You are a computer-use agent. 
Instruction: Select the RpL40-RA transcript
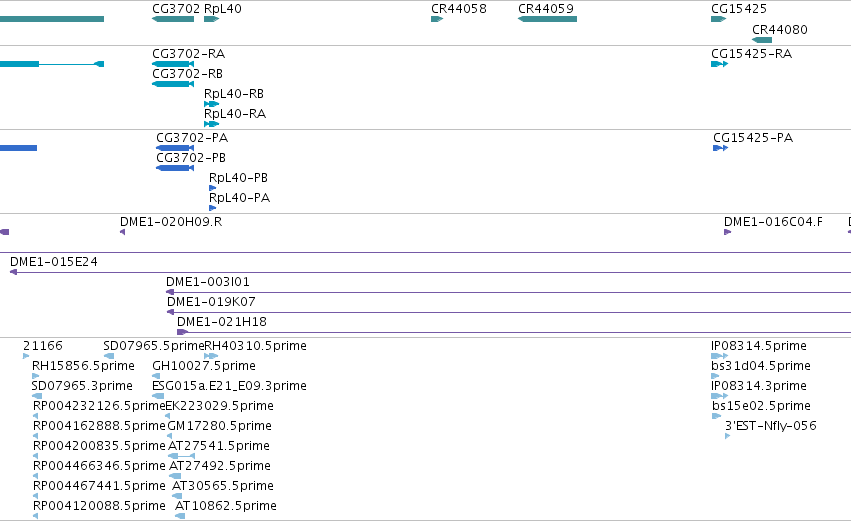212,124
